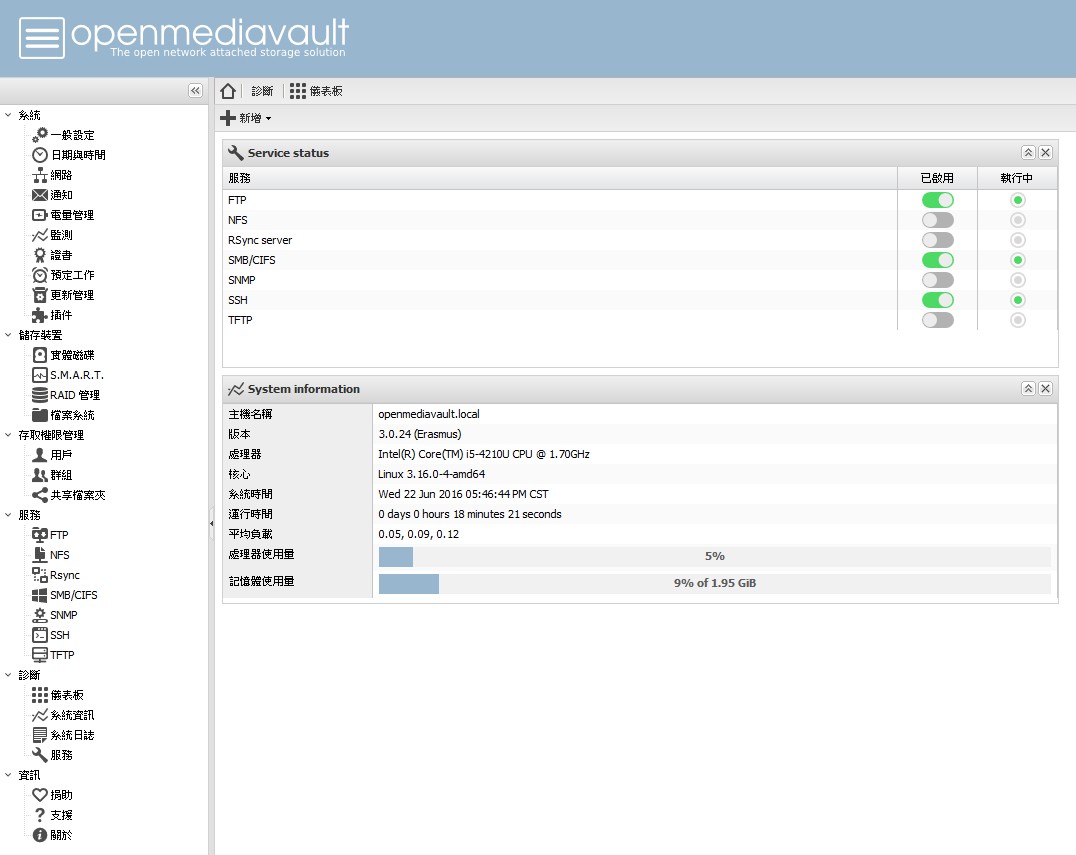Collapse the Service status panel
This screenshot has width=1076, height=855.
coord(1028,152)
